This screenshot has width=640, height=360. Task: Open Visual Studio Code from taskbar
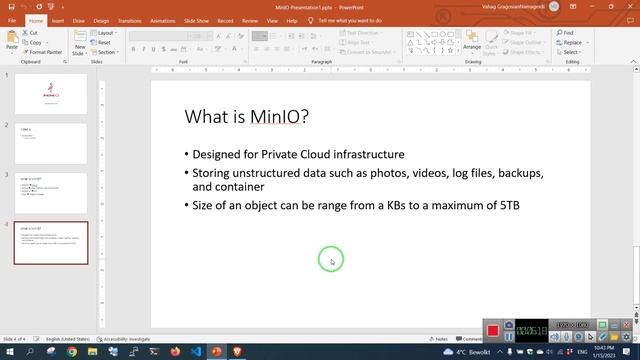(196, 351)
